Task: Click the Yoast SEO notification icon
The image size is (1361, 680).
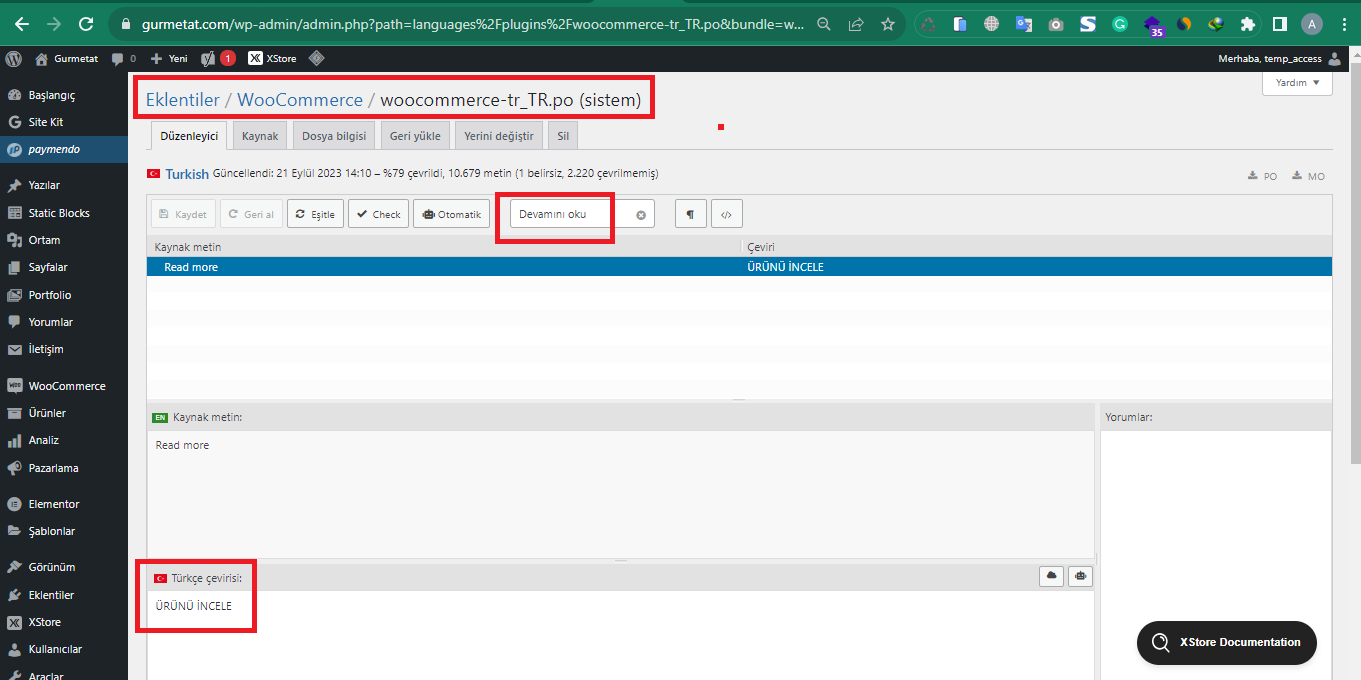Action: pos(218,59)
